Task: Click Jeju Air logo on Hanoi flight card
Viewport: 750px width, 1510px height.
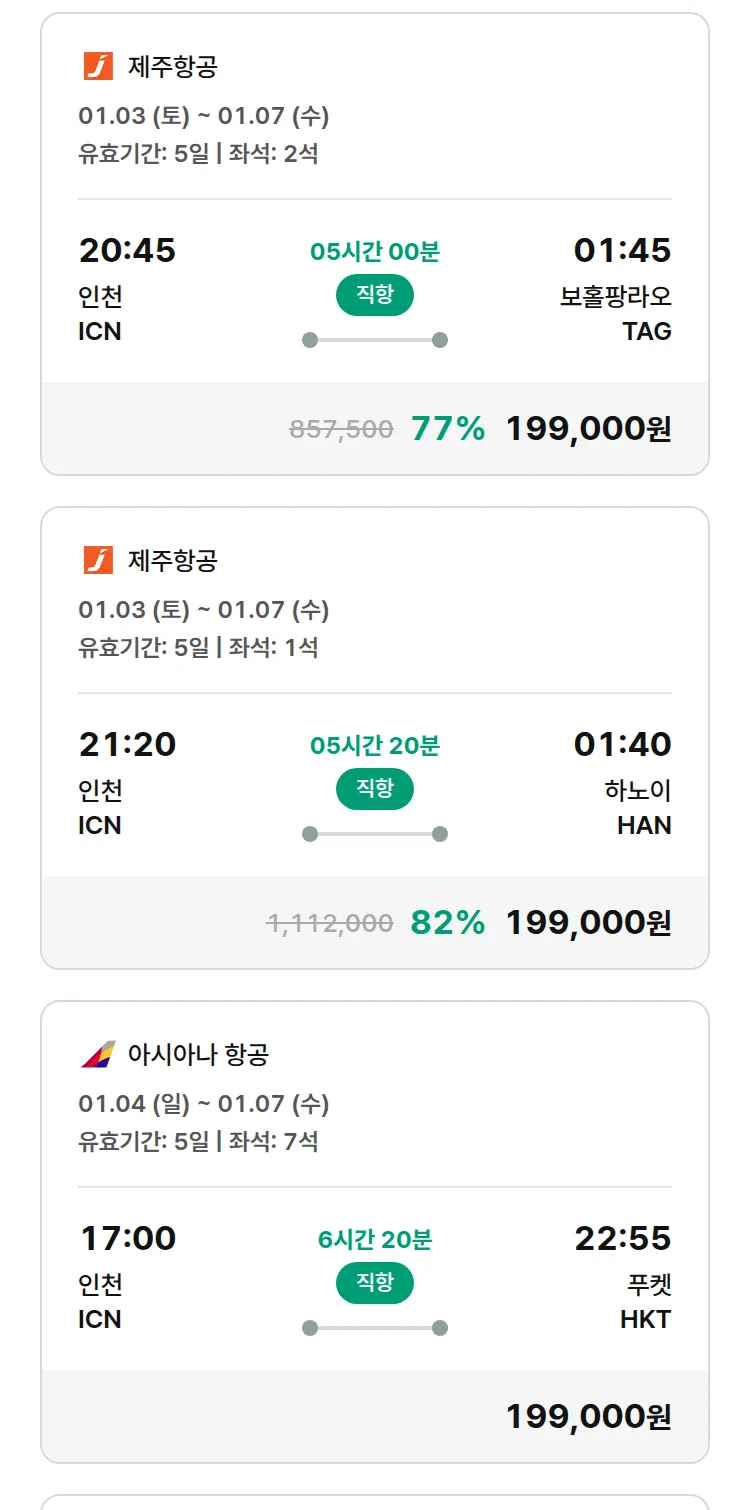Action: click(x=98, y=561)
